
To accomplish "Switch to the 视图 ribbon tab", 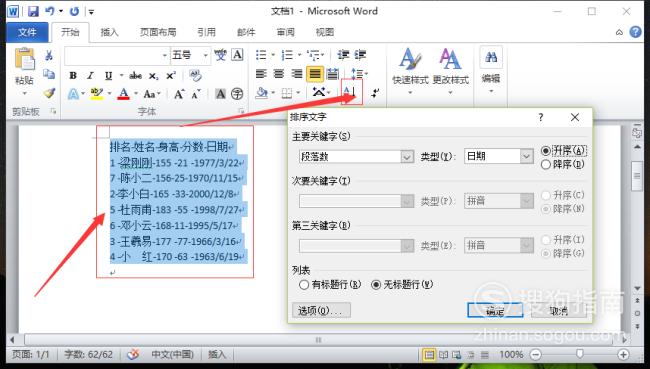I will (325, 32).
